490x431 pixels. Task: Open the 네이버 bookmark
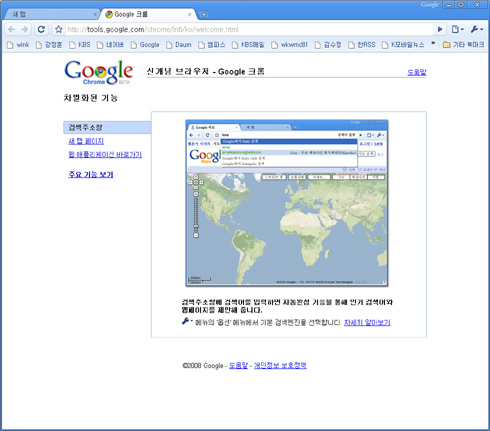tap(110, 45)
